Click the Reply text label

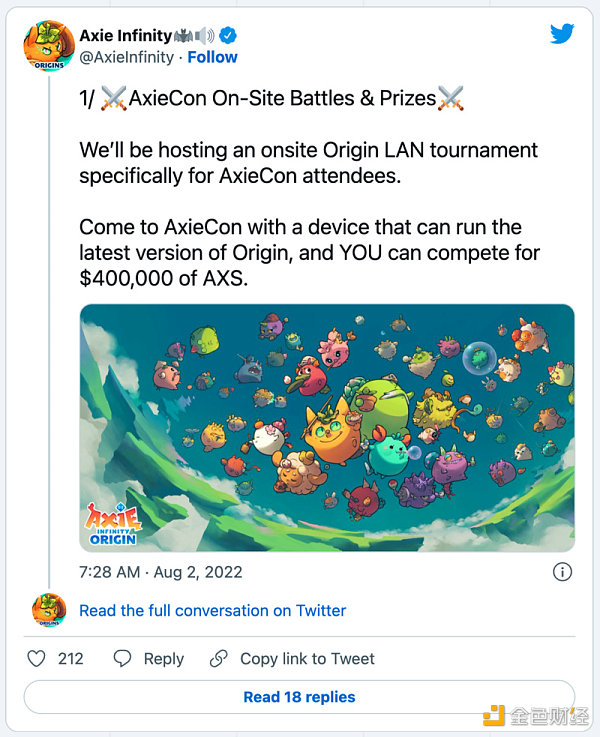(x=163, y=659)
